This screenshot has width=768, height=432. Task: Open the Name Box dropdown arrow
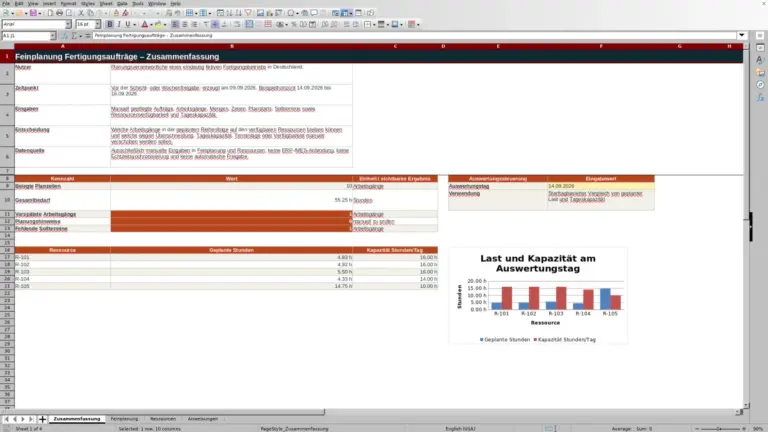pos(52,36)
